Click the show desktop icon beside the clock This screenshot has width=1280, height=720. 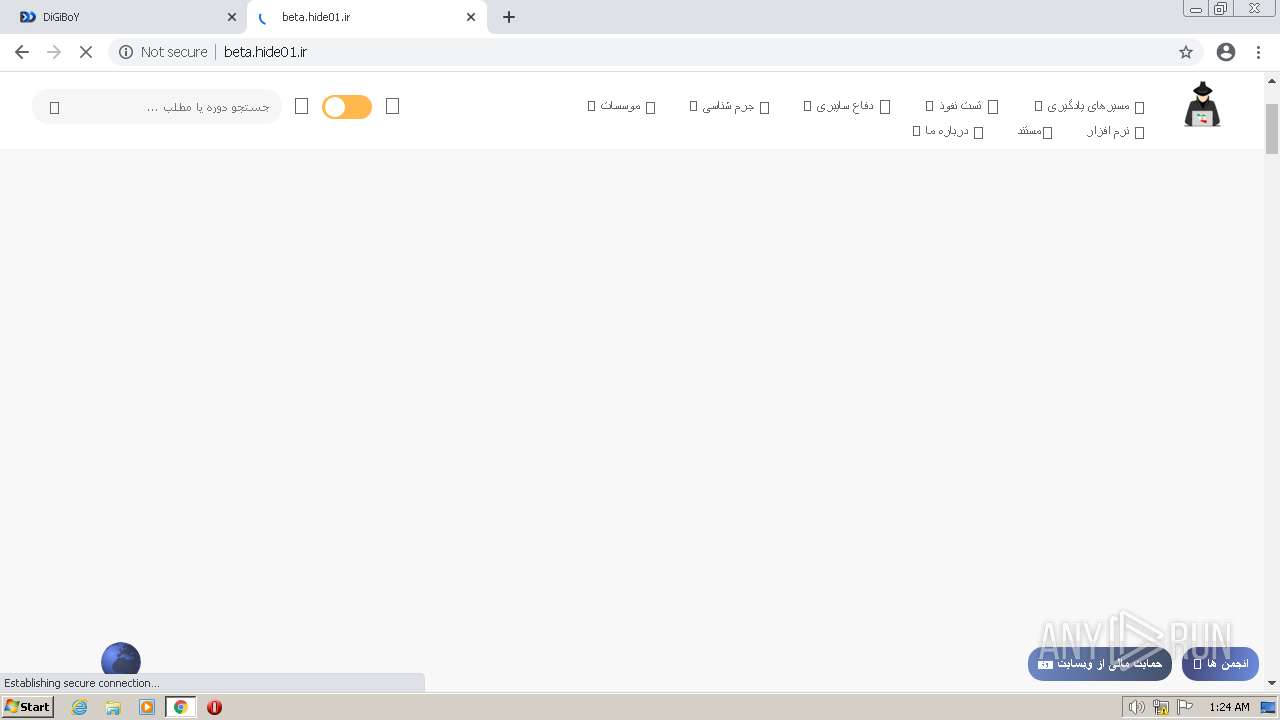pos(1268,707)
